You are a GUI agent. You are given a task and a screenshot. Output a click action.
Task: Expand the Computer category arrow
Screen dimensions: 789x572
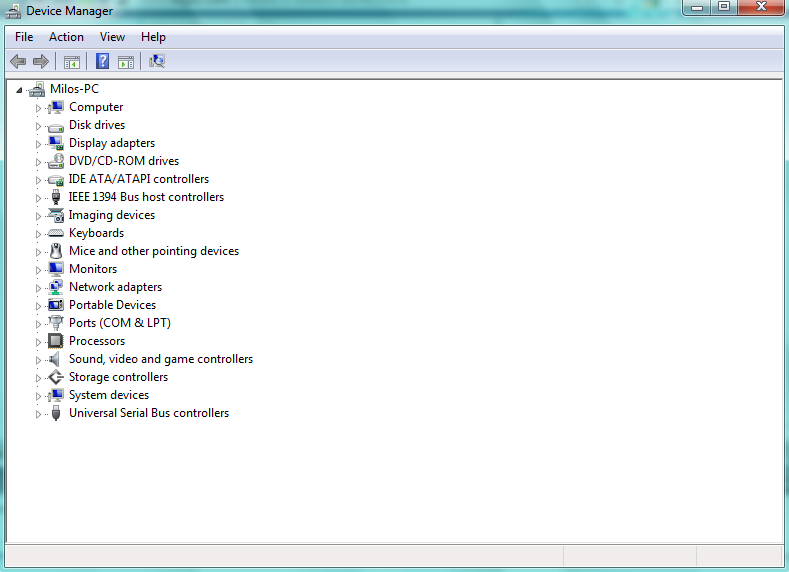(x=38, y=108)
